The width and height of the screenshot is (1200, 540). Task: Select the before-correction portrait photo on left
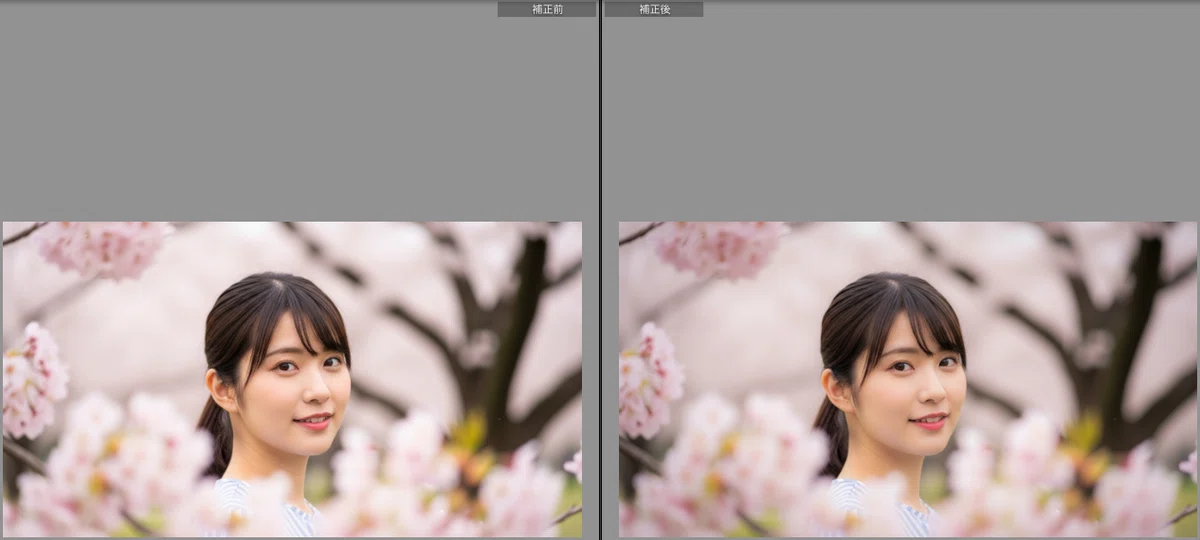pyautogui.click(x=292, y=379)
